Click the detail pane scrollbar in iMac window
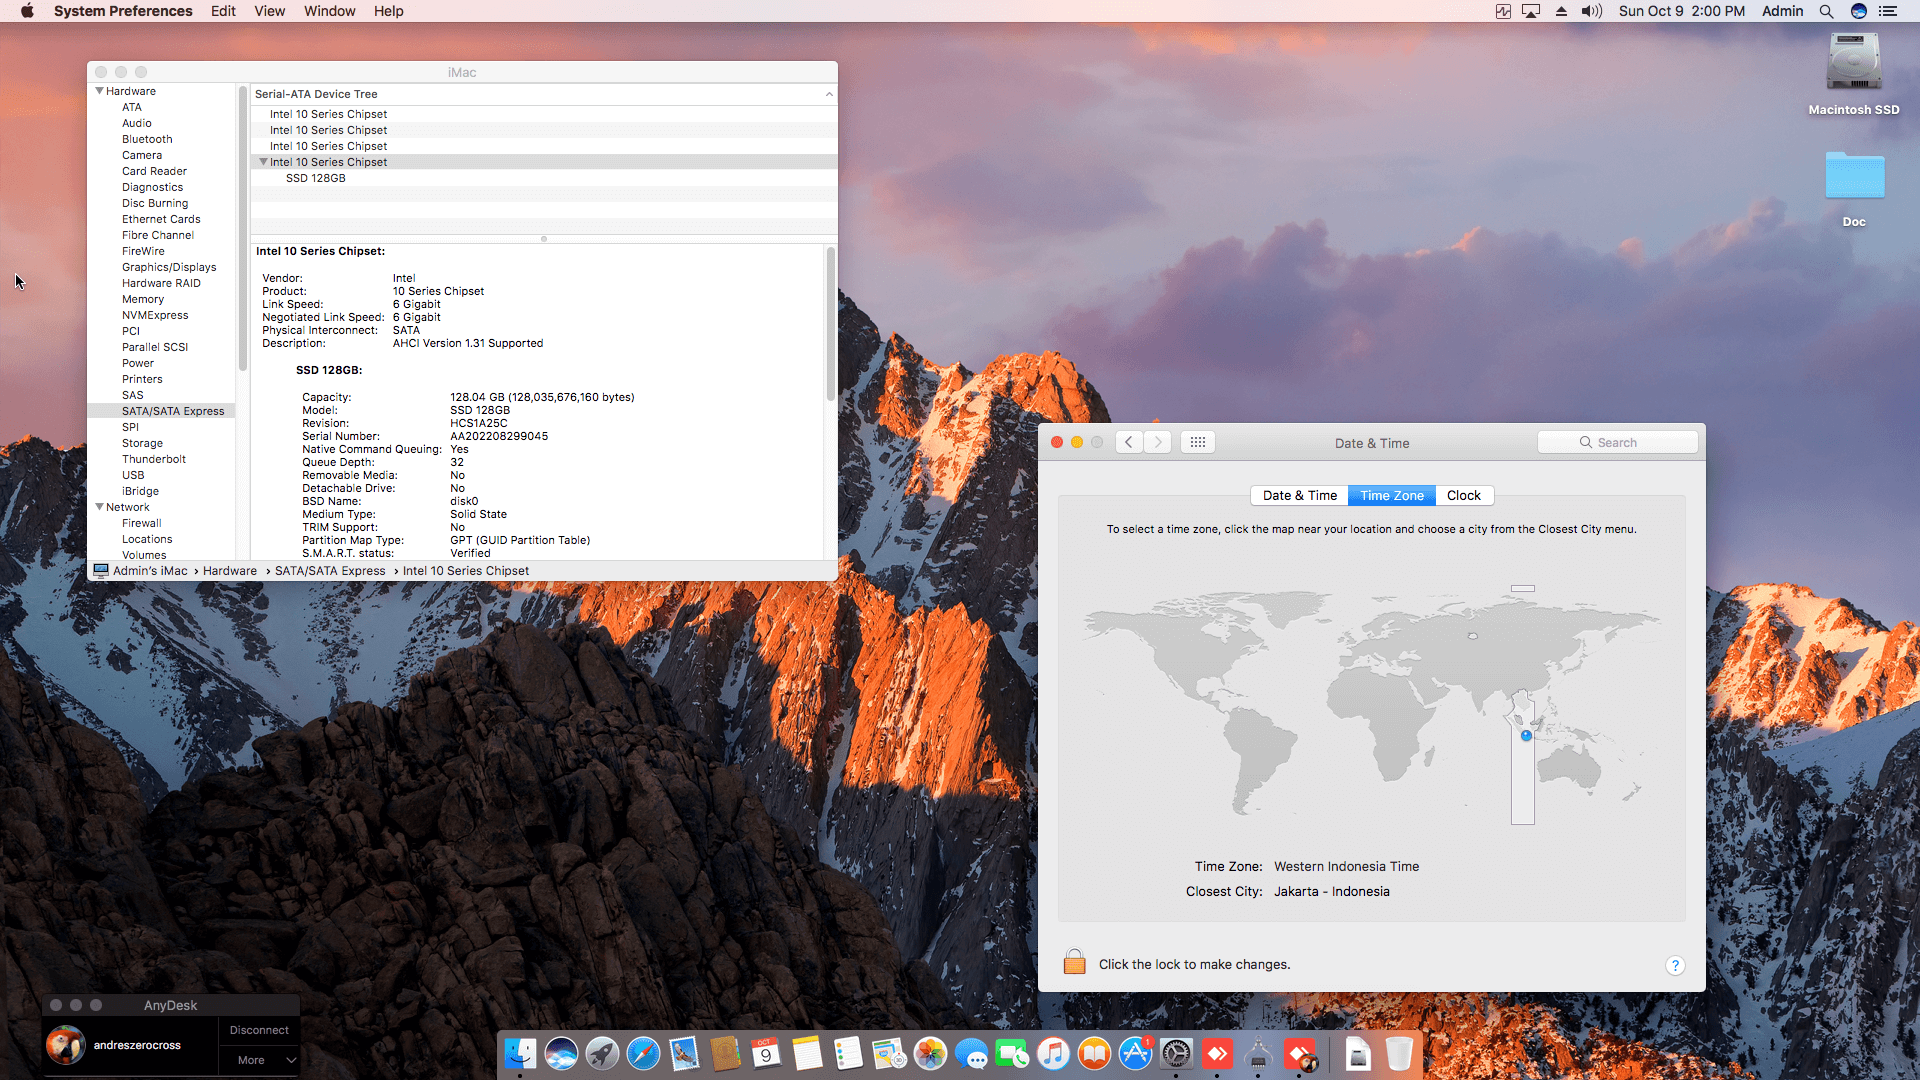The image size is (1920, 1080). coord(830,323)
